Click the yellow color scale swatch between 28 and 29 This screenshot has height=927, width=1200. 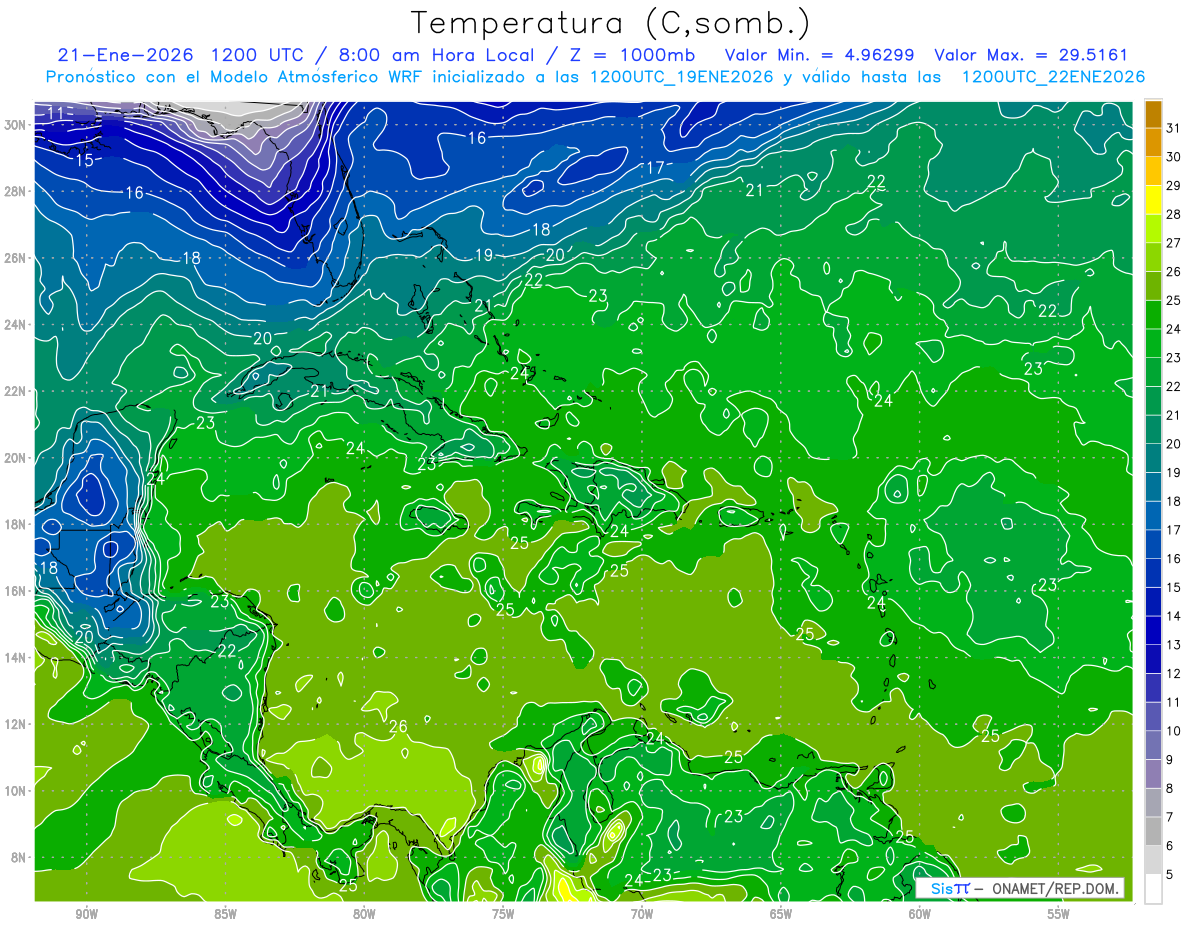click(1153, 200)
